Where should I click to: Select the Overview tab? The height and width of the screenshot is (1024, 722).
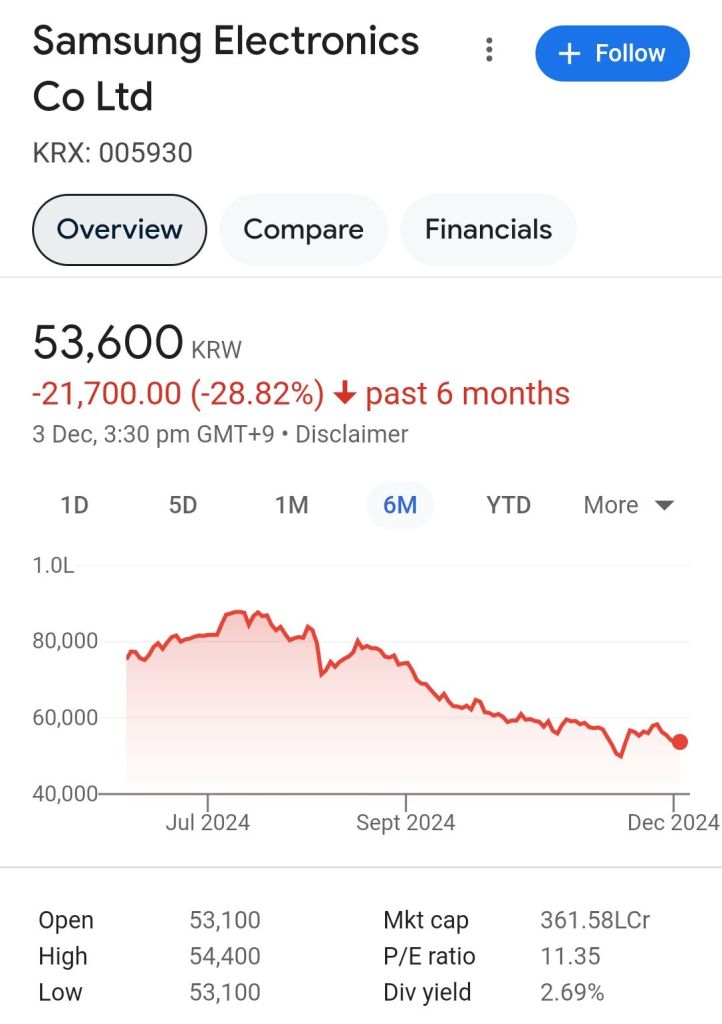click(119, 229)
